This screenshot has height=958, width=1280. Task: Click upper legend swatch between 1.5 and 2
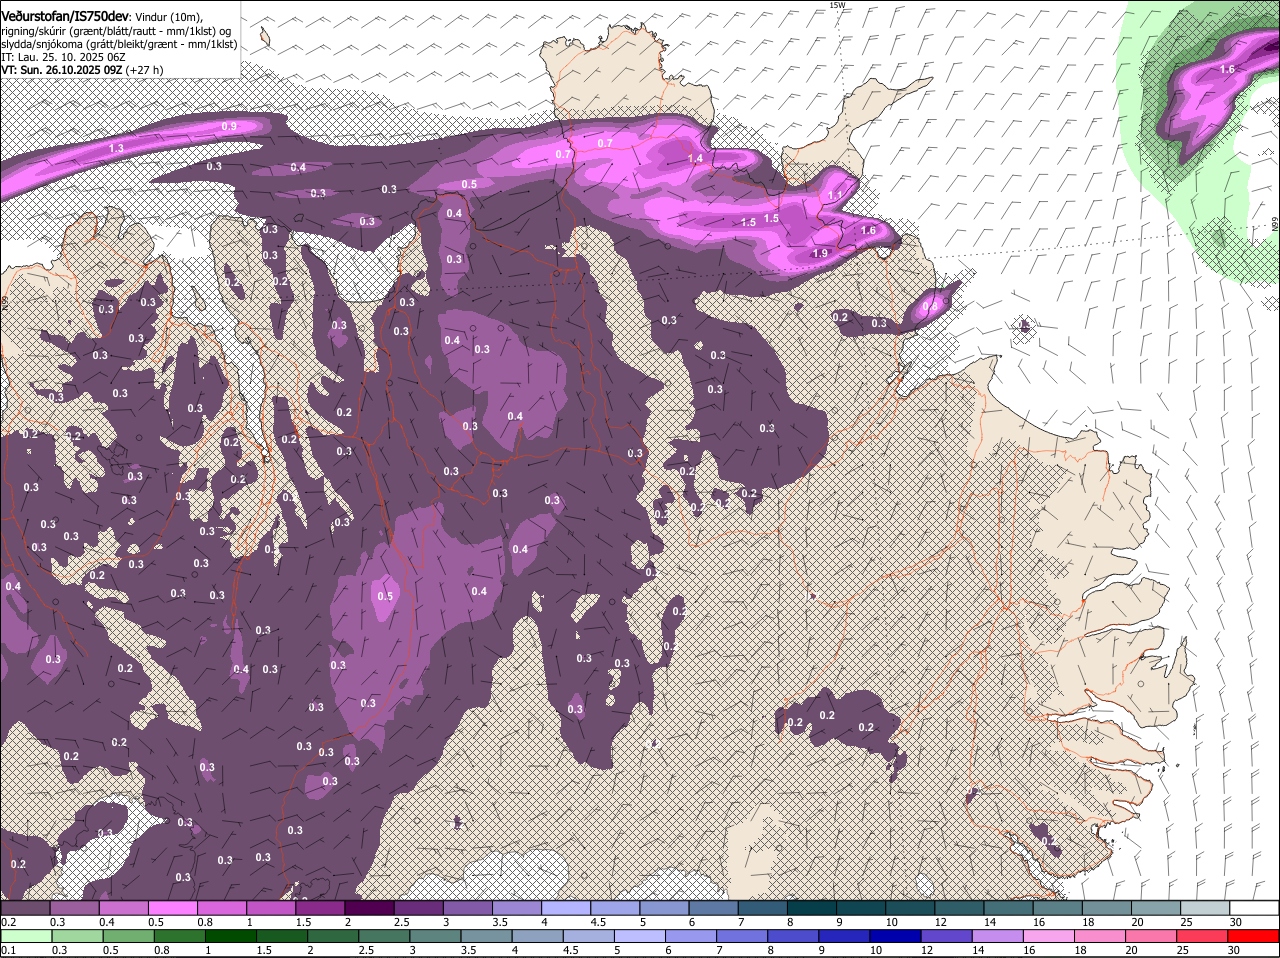tap(320, 908)
